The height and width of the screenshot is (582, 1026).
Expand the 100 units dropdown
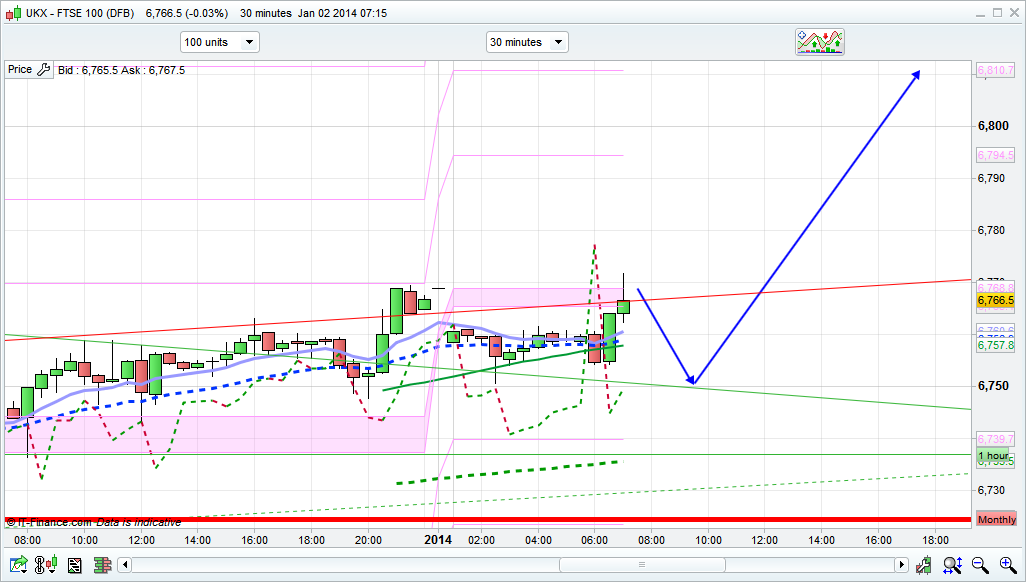pyautogui.click(x=219, y=42)
